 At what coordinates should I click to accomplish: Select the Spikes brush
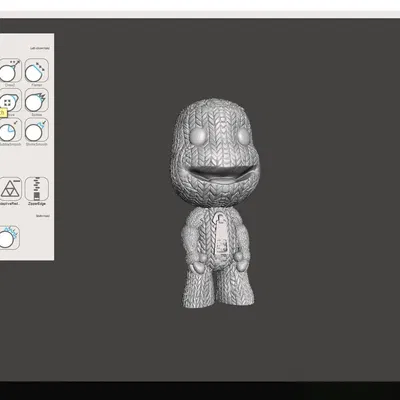click(x=37, y=100)
